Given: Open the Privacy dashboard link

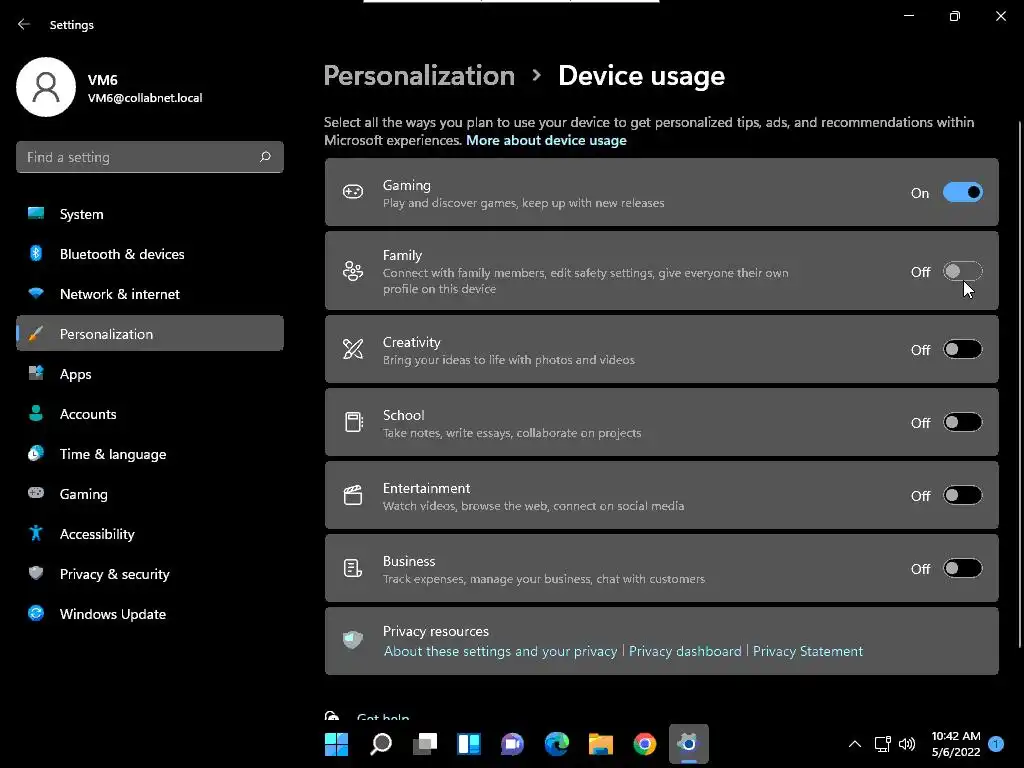Looking at the screenshot, I should pos(685,651).
